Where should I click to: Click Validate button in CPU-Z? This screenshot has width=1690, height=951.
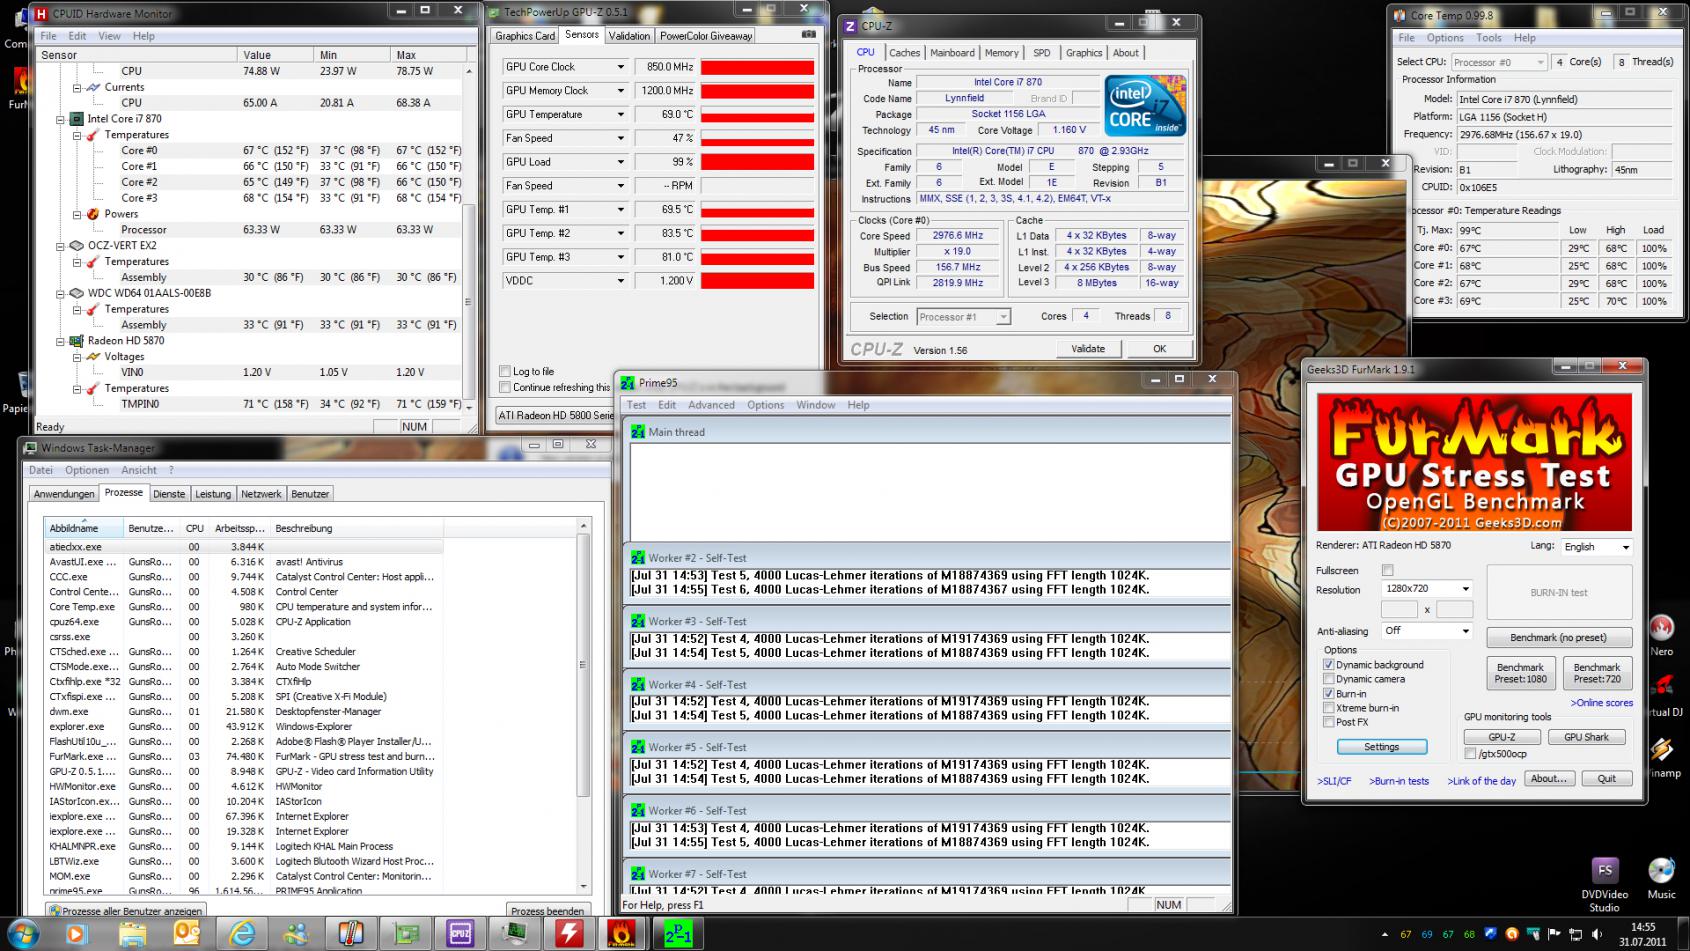pos(1088,349)
